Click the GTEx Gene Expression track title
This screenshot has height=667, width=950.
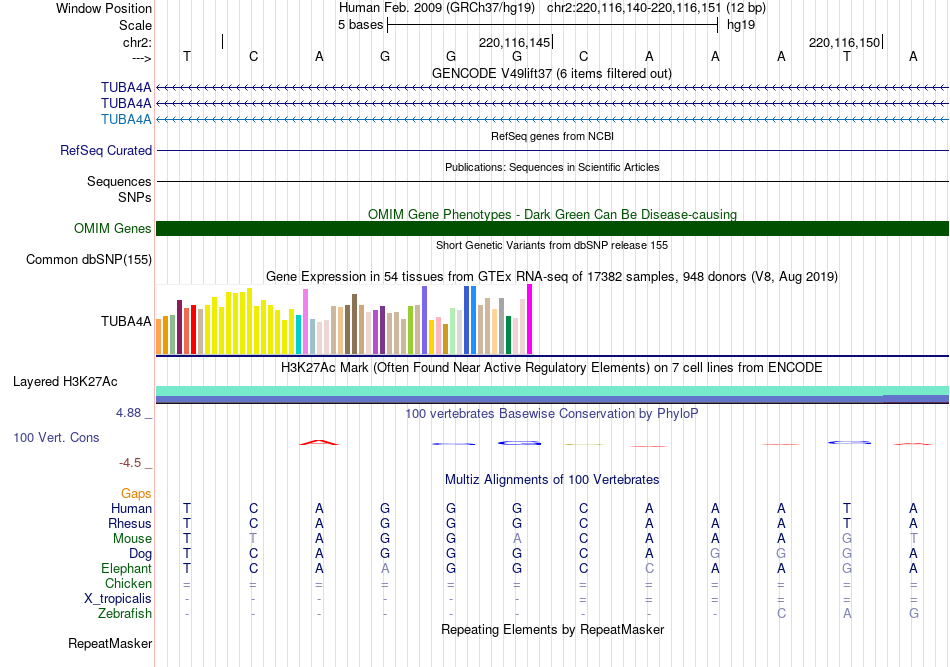[x=552, y=277]
